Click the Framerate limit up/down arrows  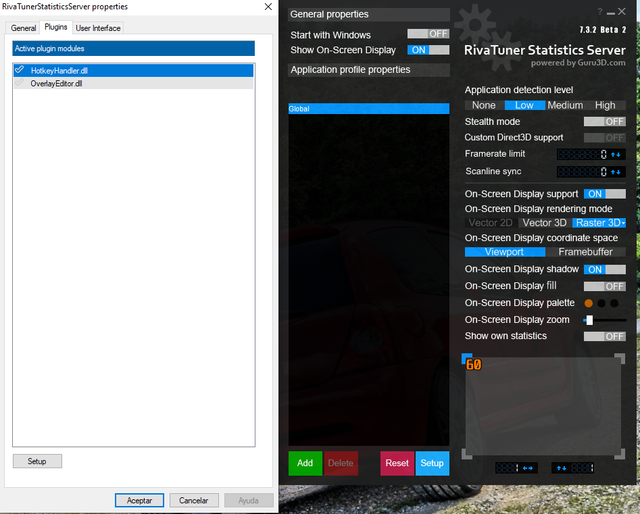coord(616,154)
